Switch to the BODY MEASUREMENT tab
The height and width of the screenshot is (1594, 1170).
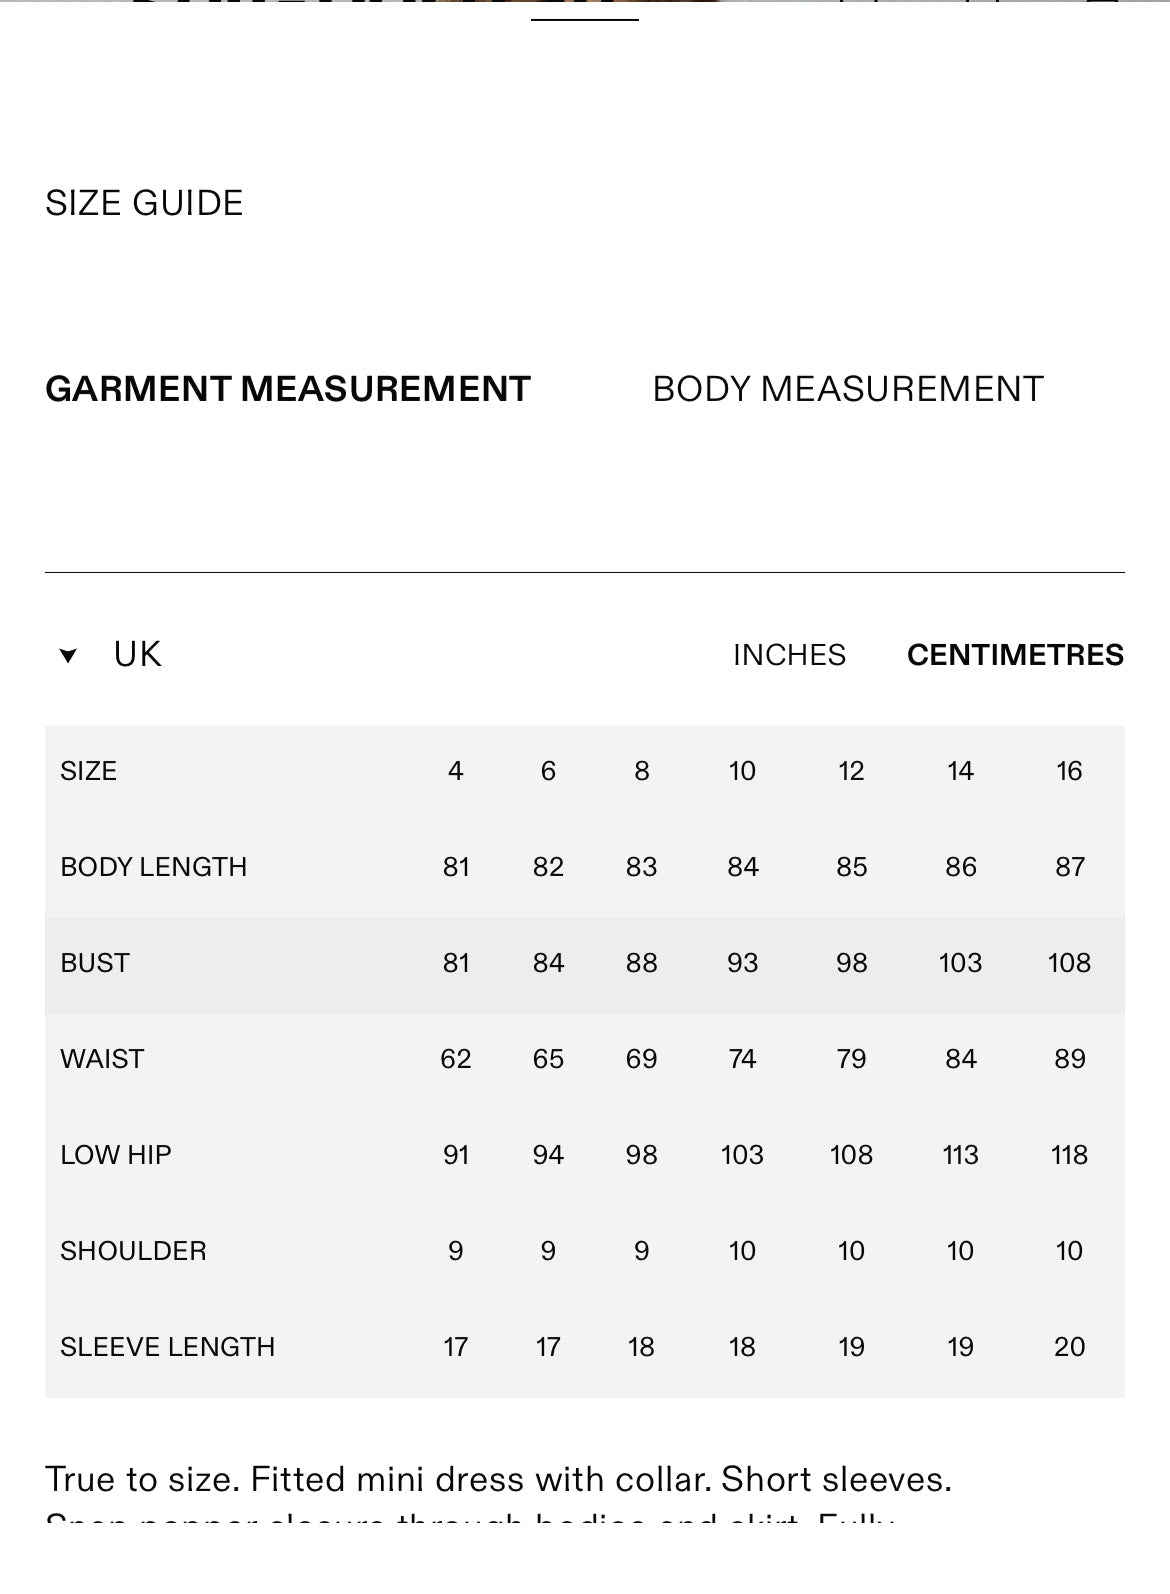click(x=848, y=389)
